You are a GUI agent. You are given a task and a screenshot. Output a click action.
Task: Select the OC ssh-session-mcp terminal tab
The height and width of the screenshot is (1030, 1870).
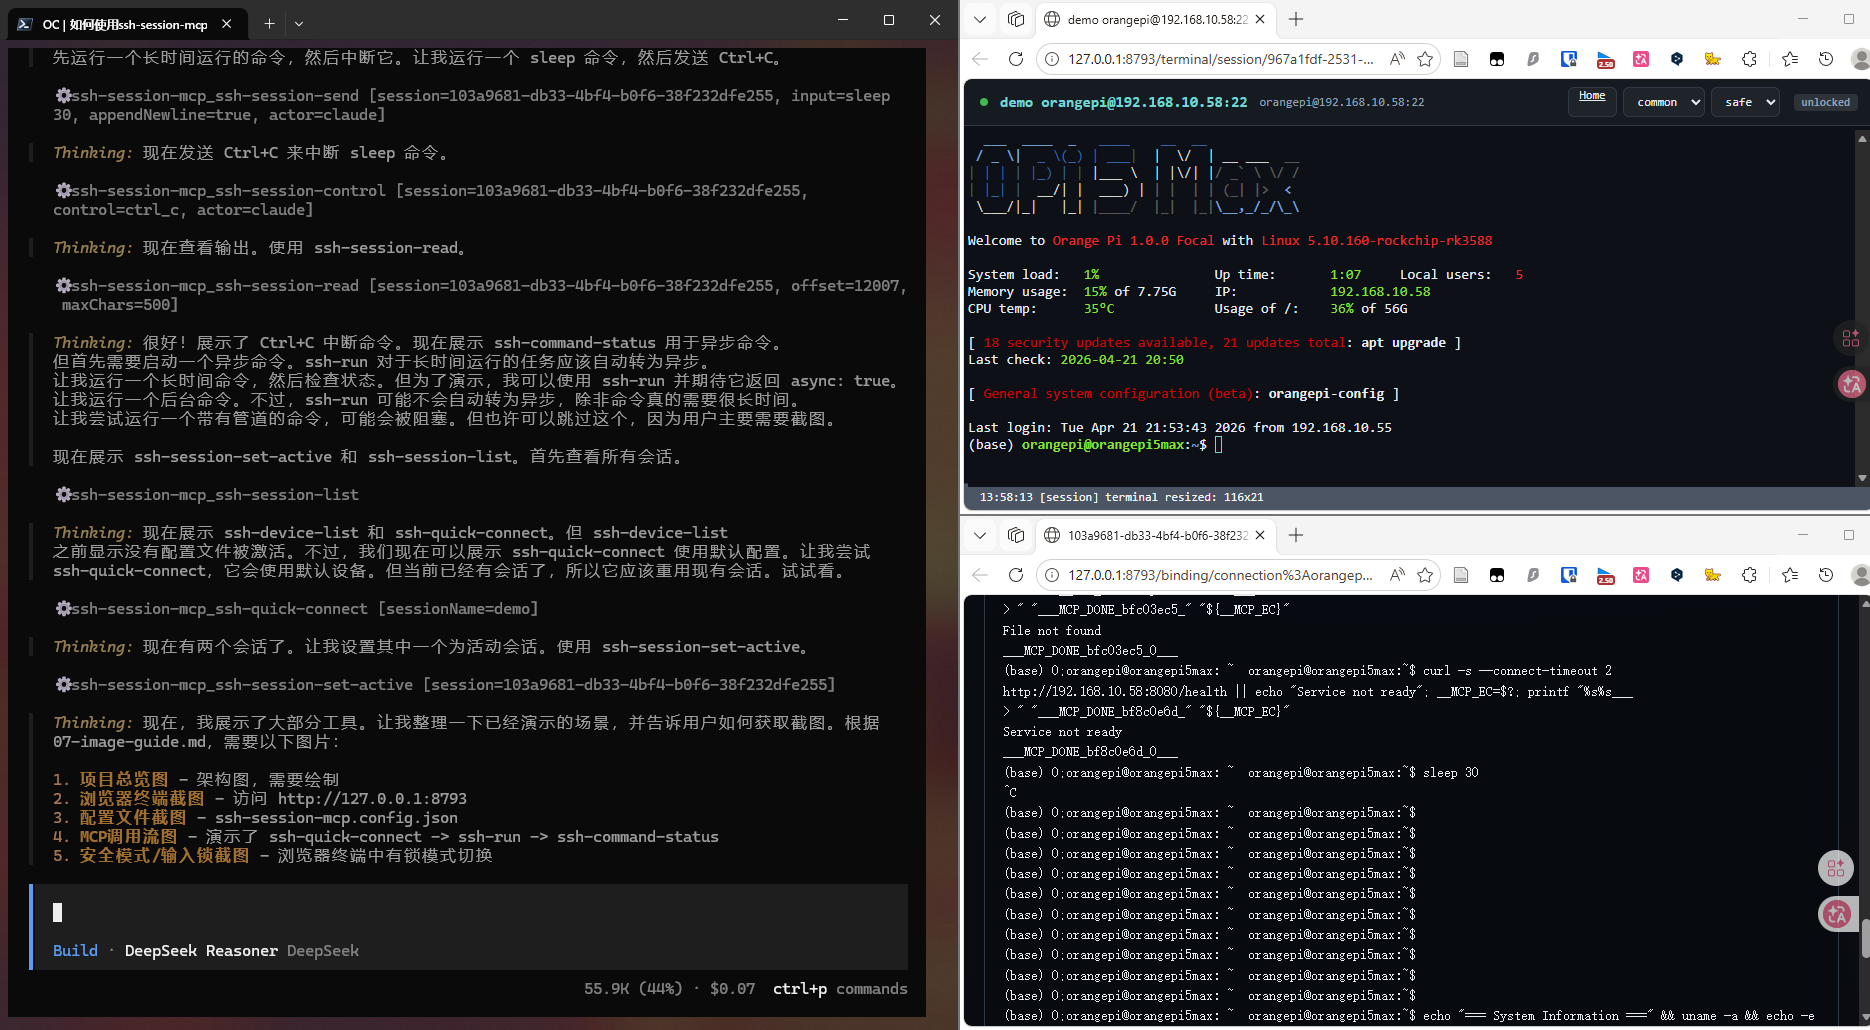(x=125, y=24)
